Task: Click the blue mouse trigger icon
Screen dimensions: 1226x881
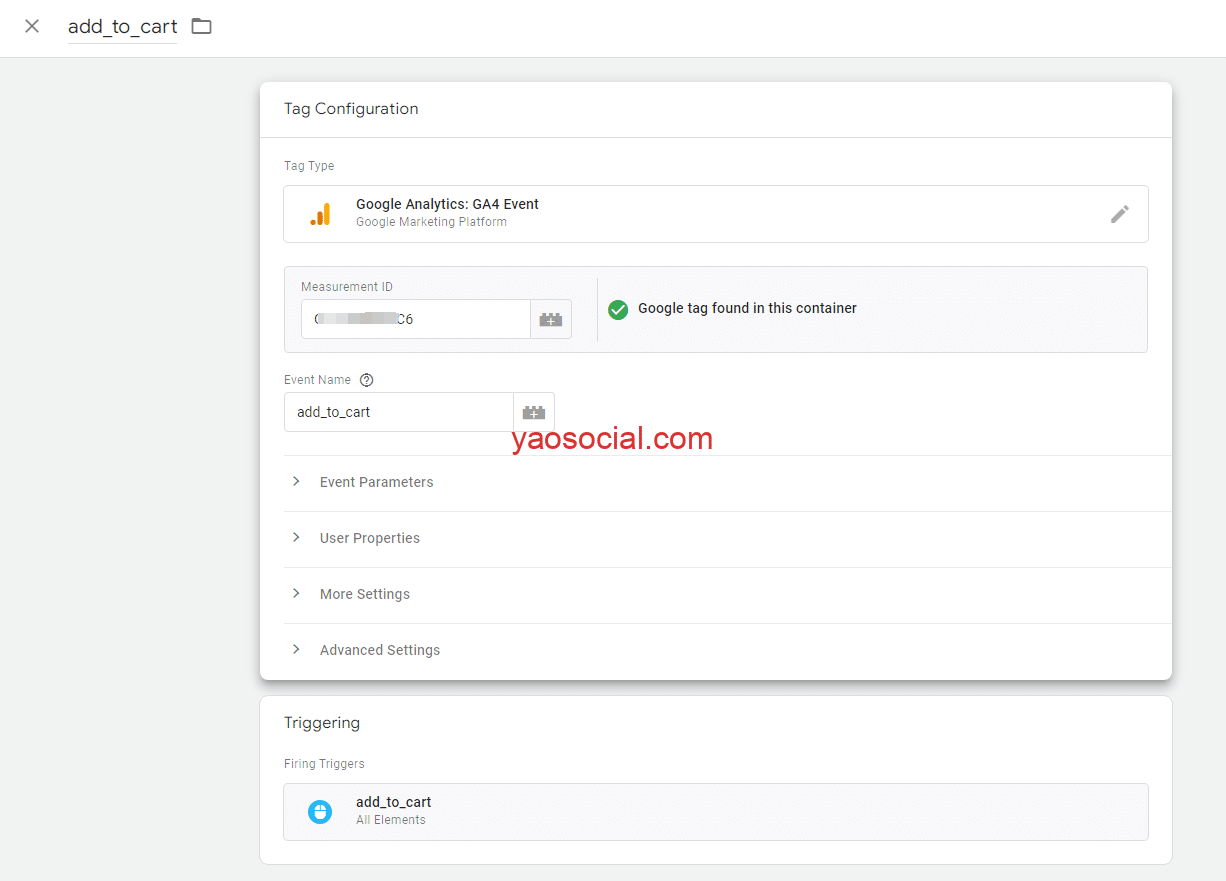Action: point(320,811)
